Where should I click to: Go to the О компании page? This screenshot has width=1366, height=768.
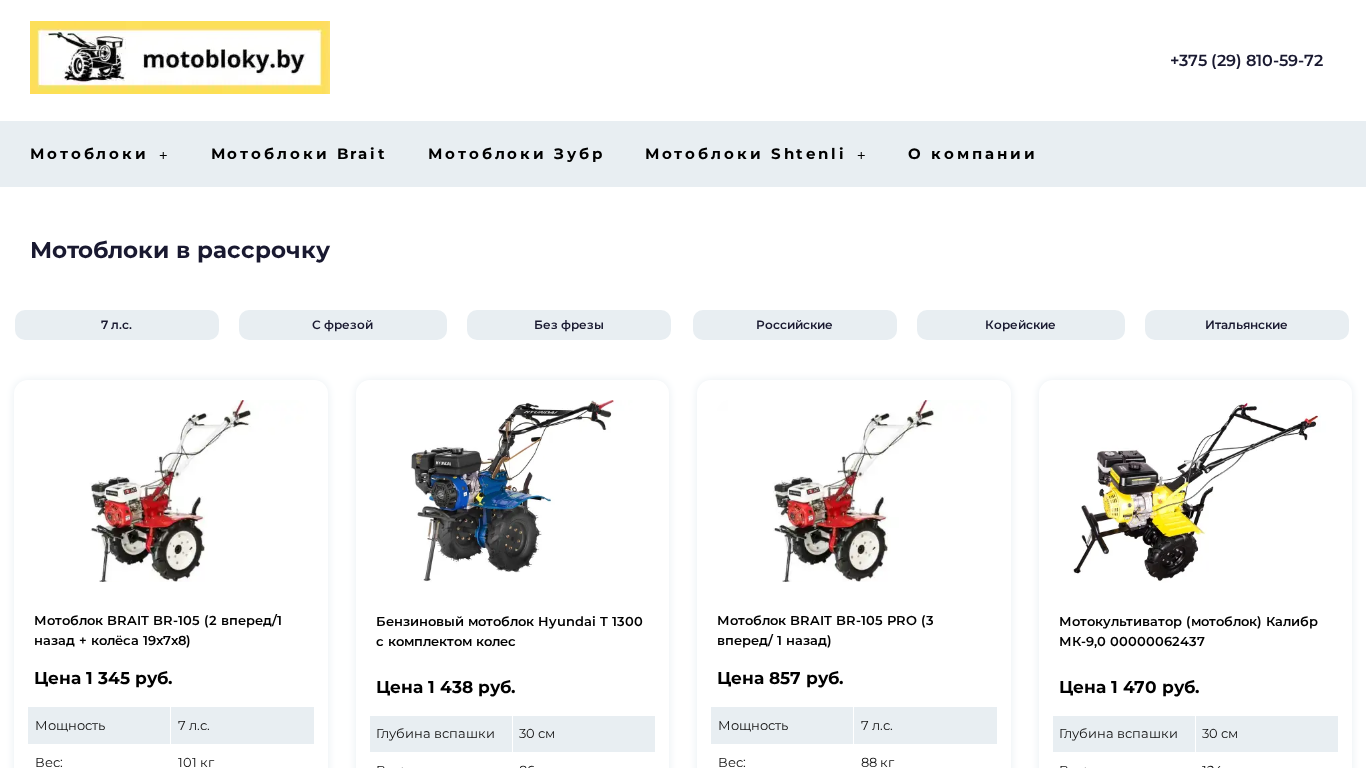pos(972,154)
